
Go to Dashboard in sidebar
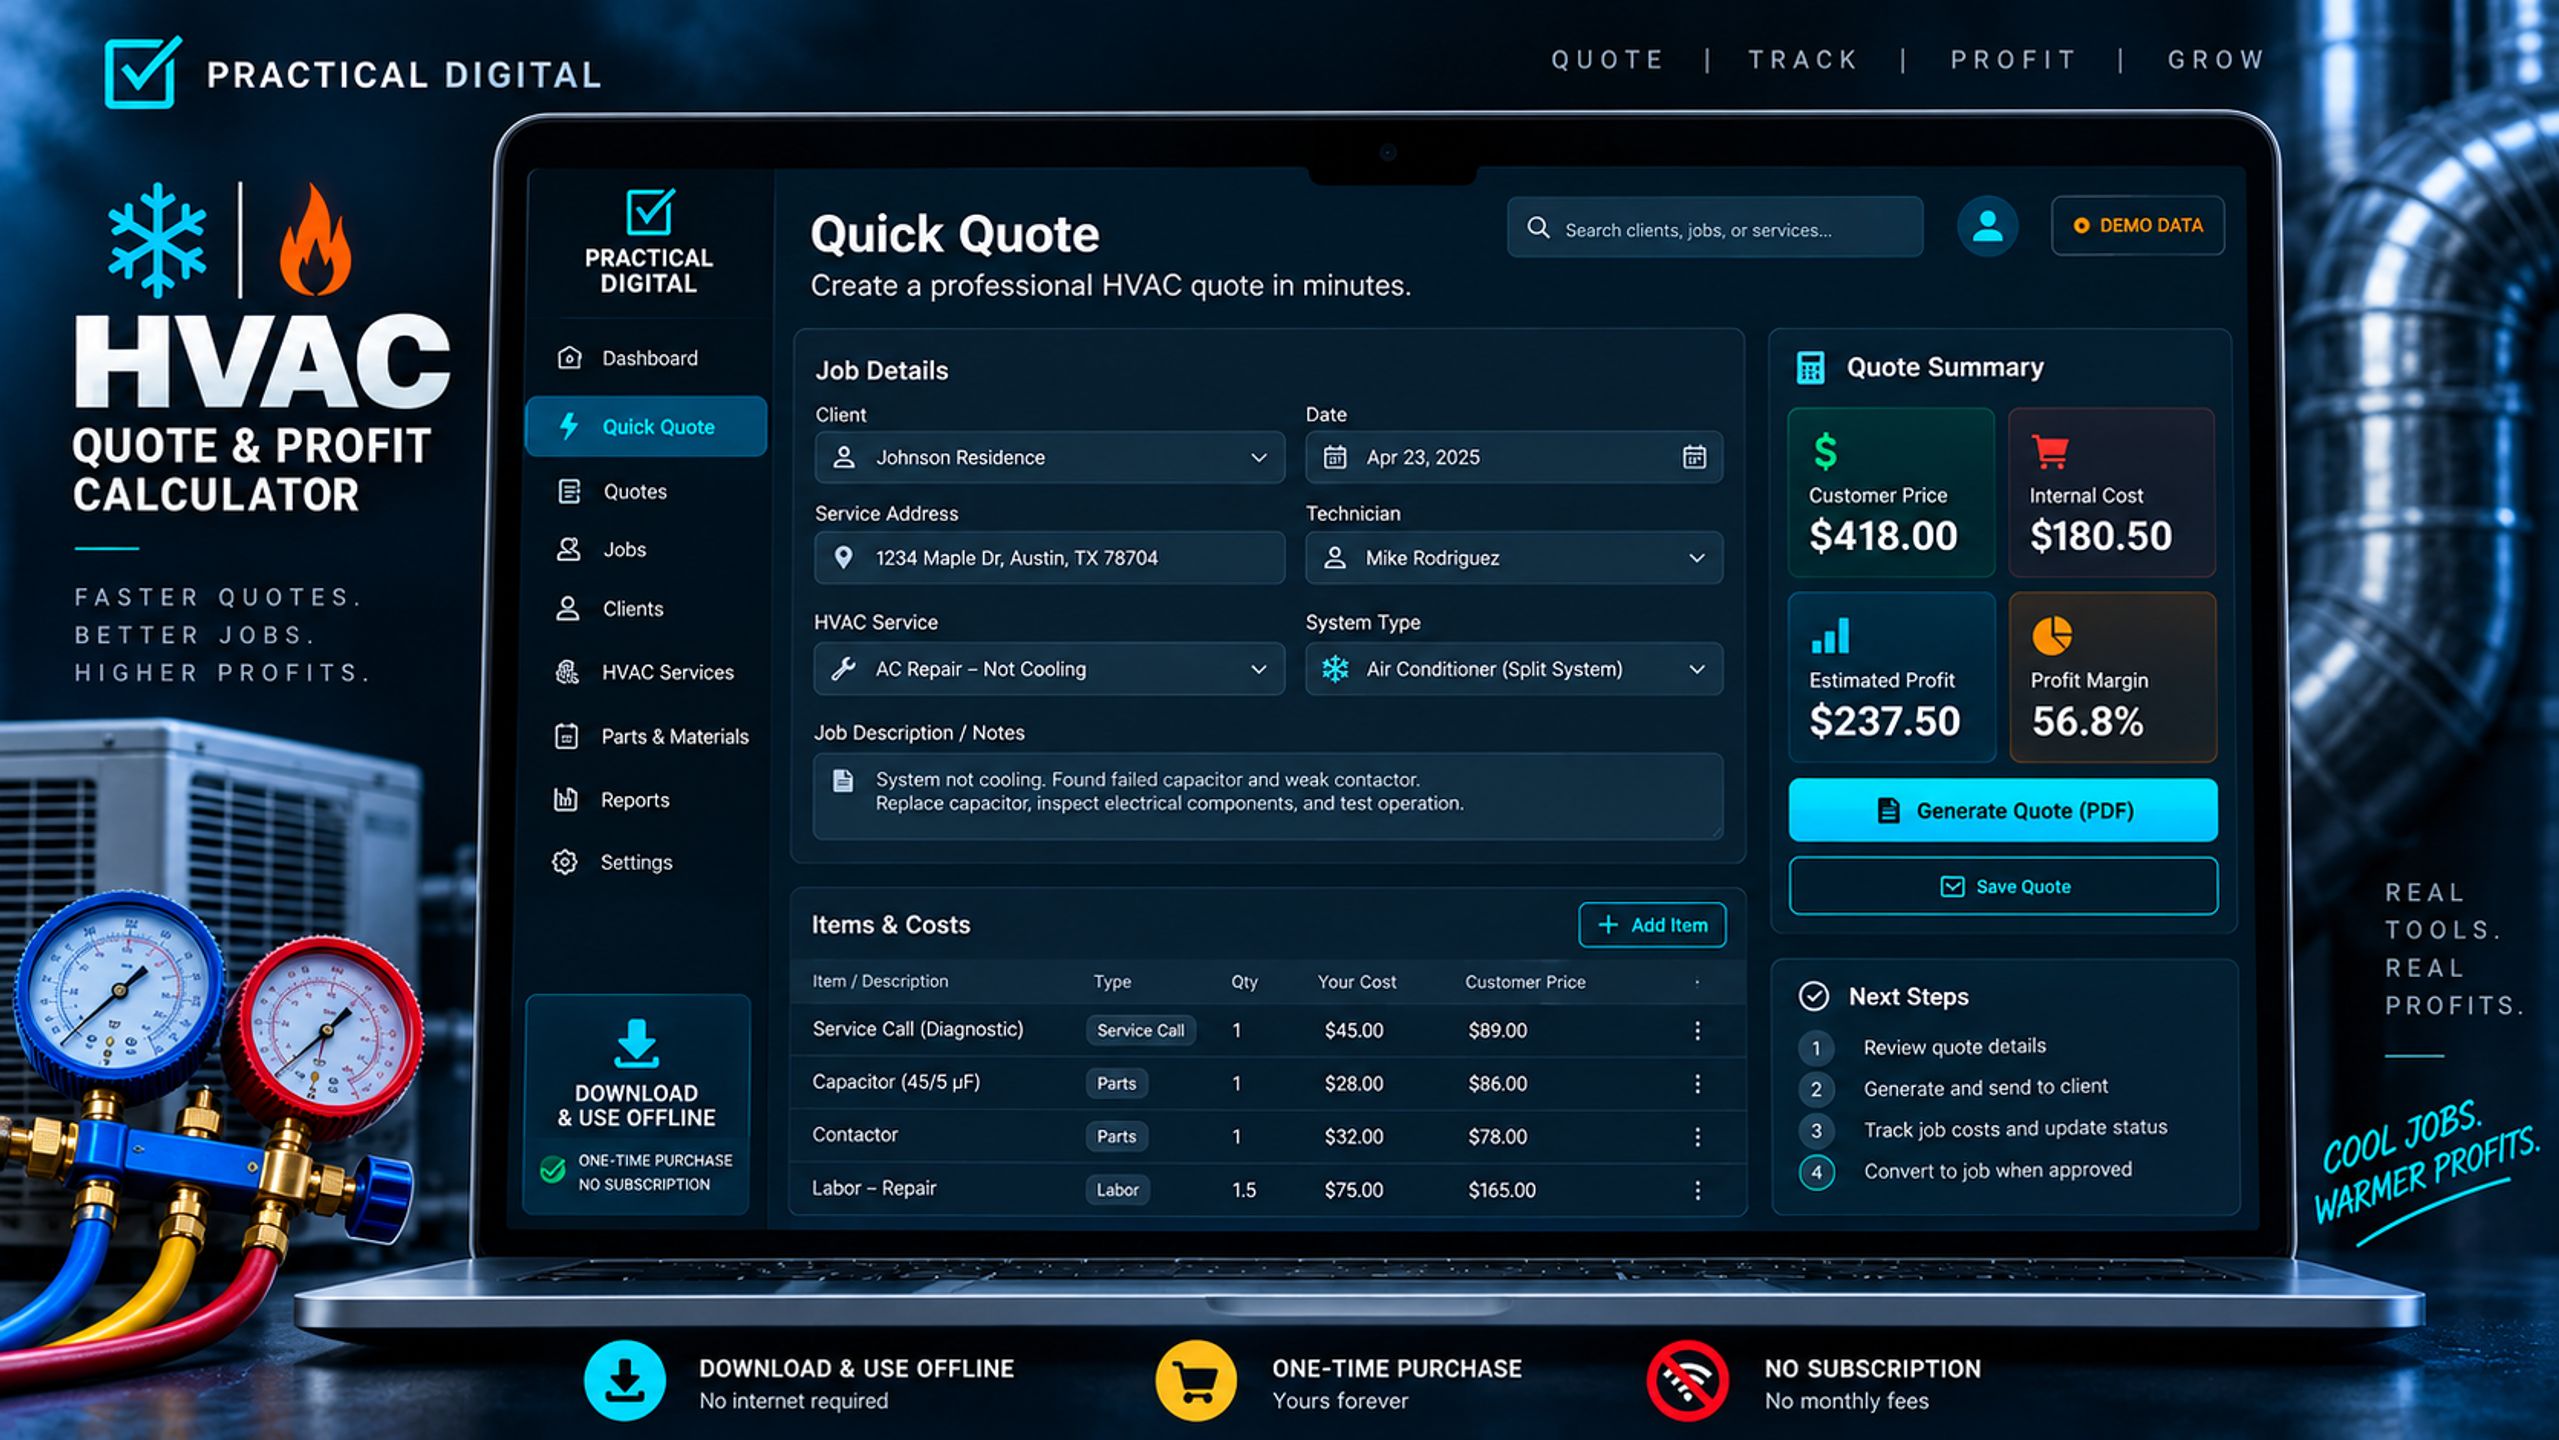pyautogui.click(x=646, y=357)
